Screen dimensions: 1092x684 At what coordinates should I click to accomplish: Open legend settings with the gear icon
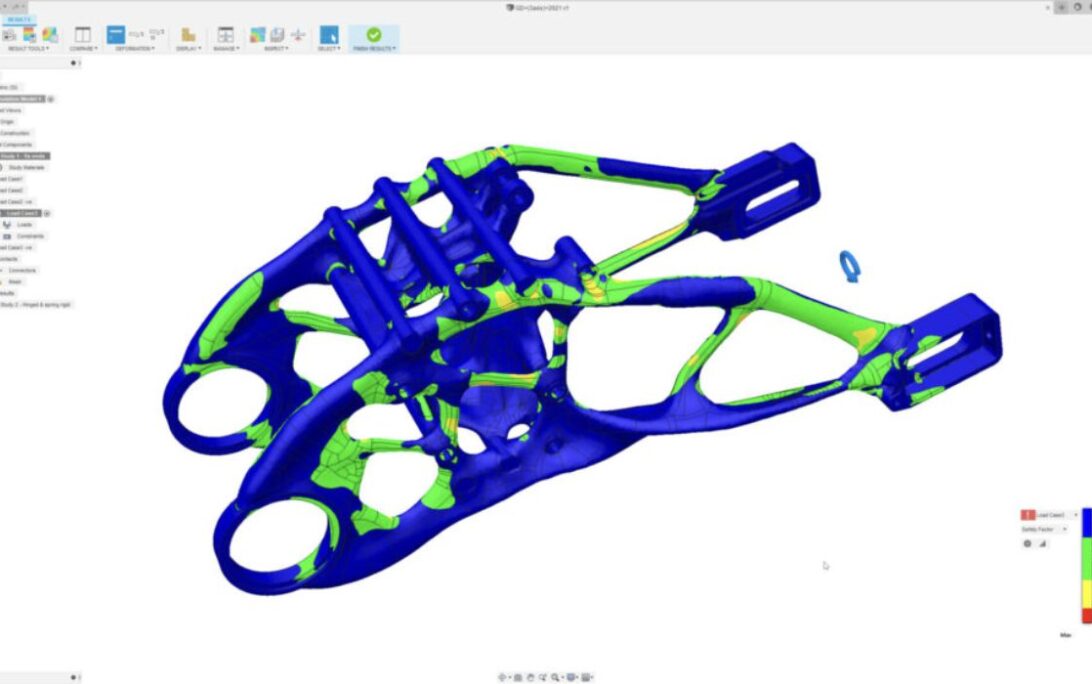click(1027, 543)
